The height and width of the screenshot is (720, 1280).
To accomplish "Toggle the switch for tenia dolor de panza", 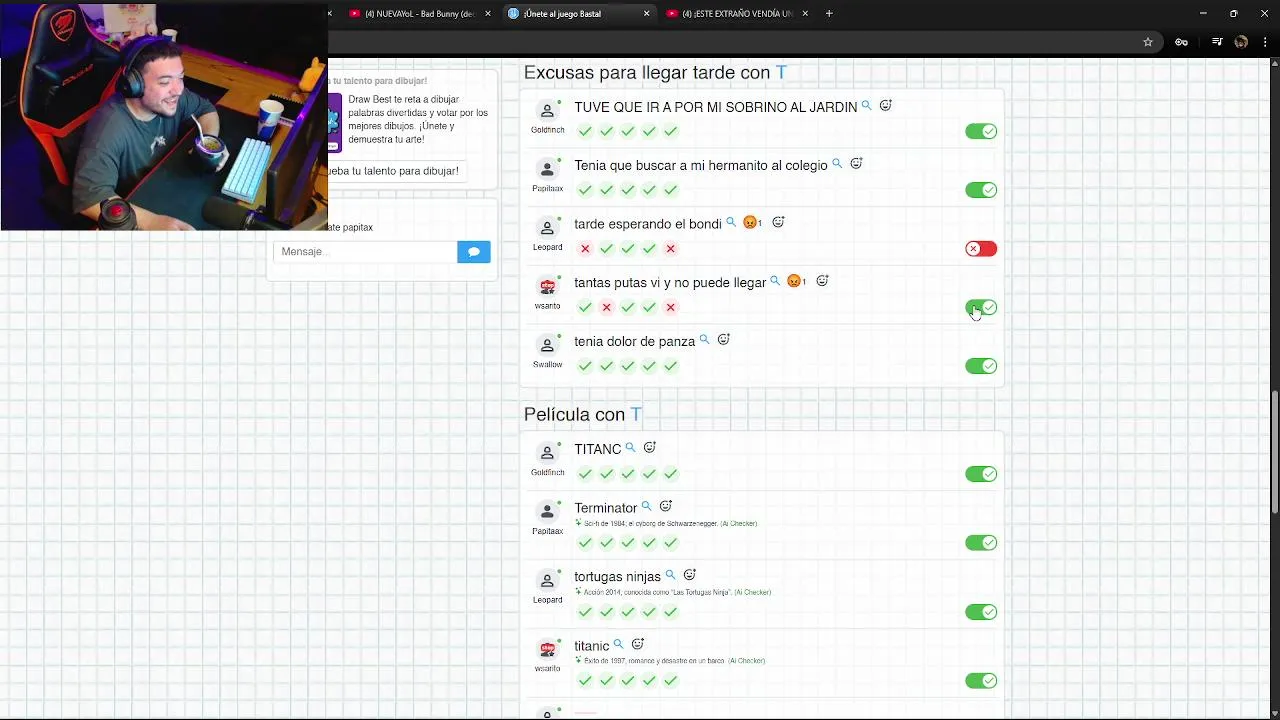I will [x=981, y=366].
